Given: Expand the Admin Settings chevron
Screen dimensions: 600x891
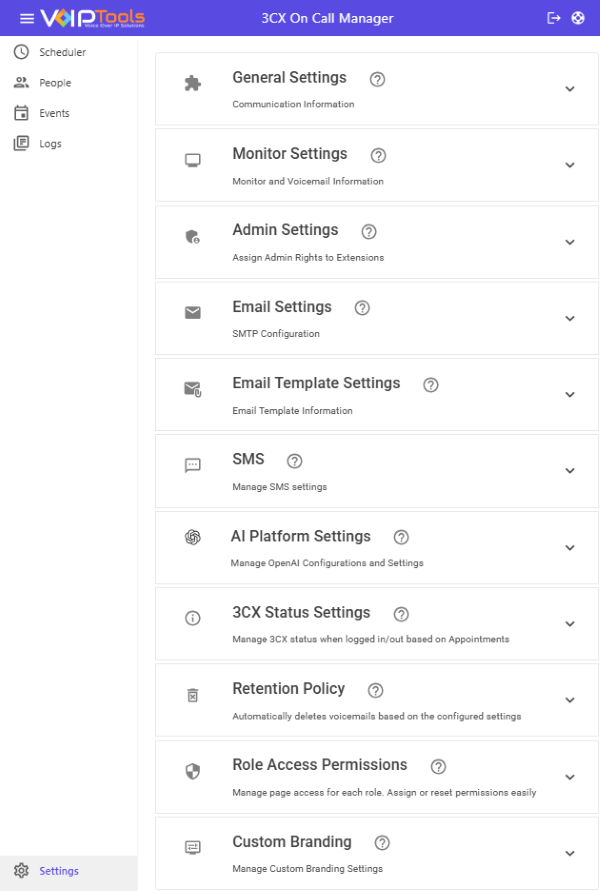Looking at the screenshot, I should [x=570, y=242].
